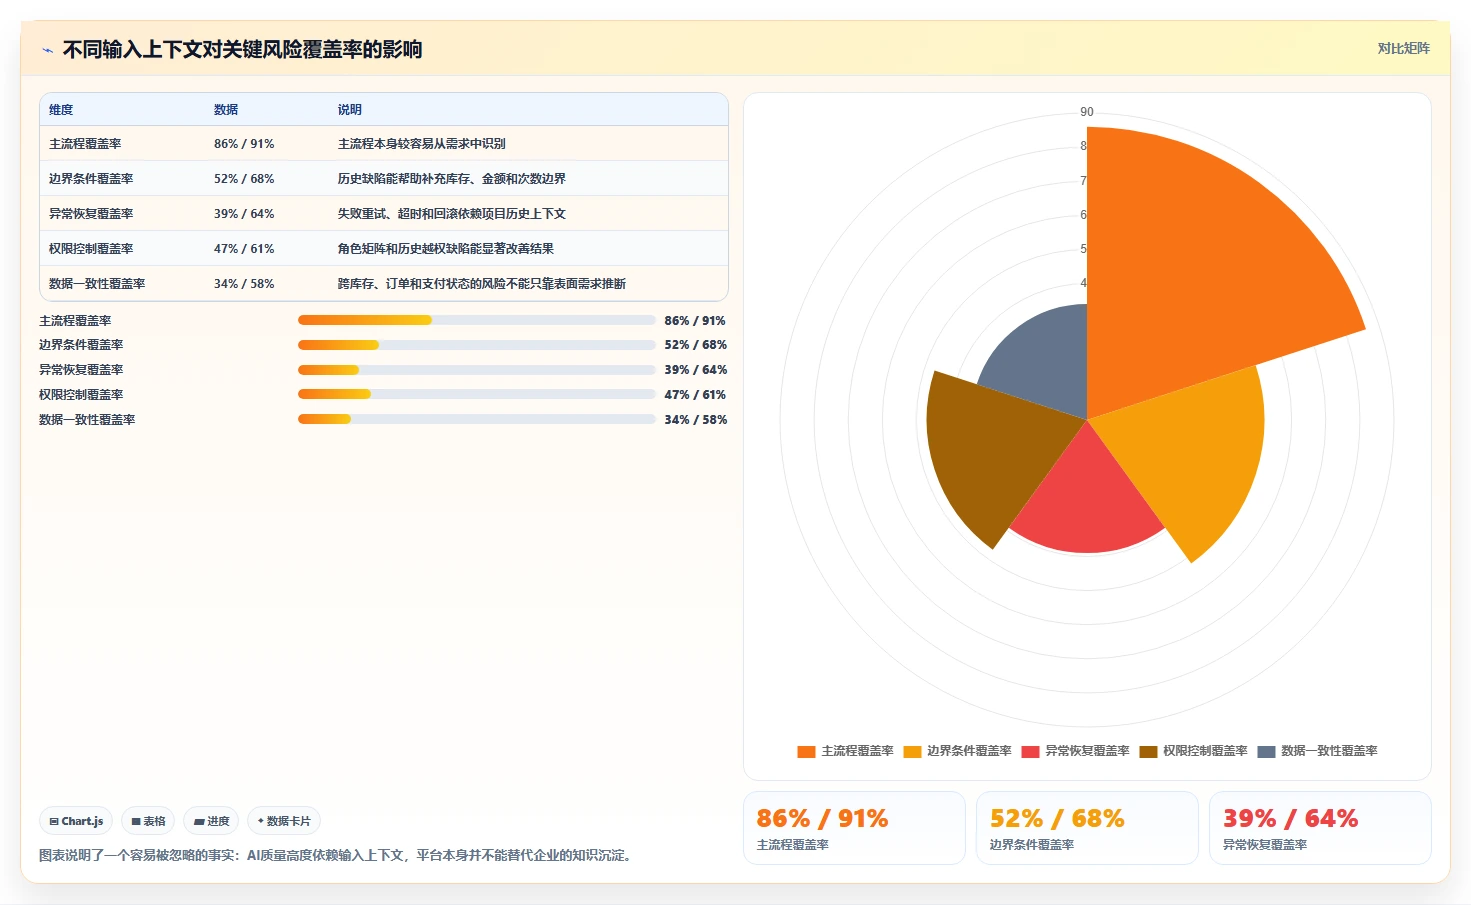This screenshot has height=905, width=1471.
Task: Click description starting with 跨库存、订单和支付状态
Action: (x=481, y=284)
